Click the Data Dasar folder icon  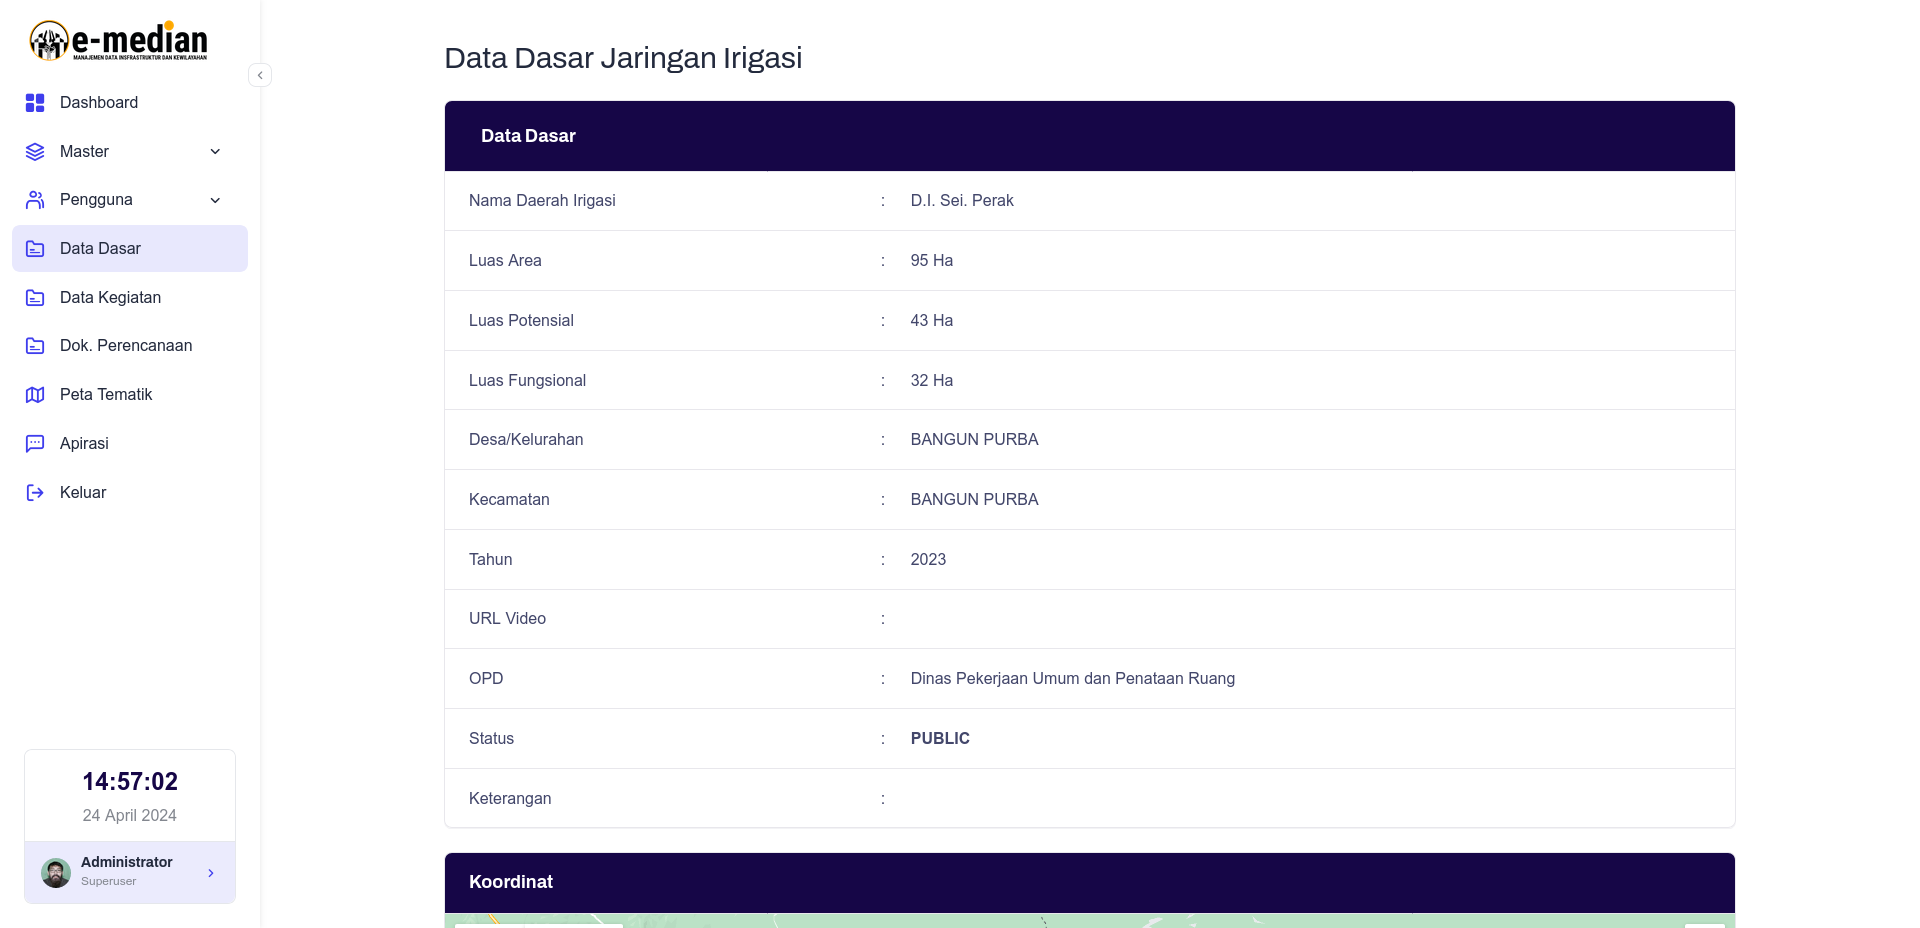(35, 249)
